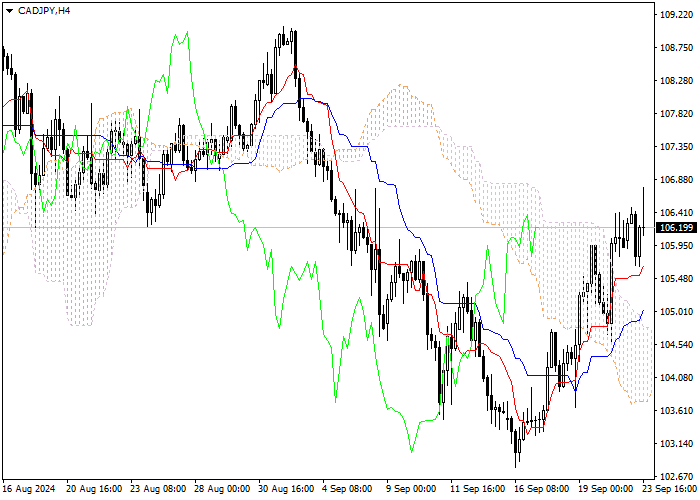700x500 pixels.
Task: Click the 107.350 price scale label
Action: [676, 147]
